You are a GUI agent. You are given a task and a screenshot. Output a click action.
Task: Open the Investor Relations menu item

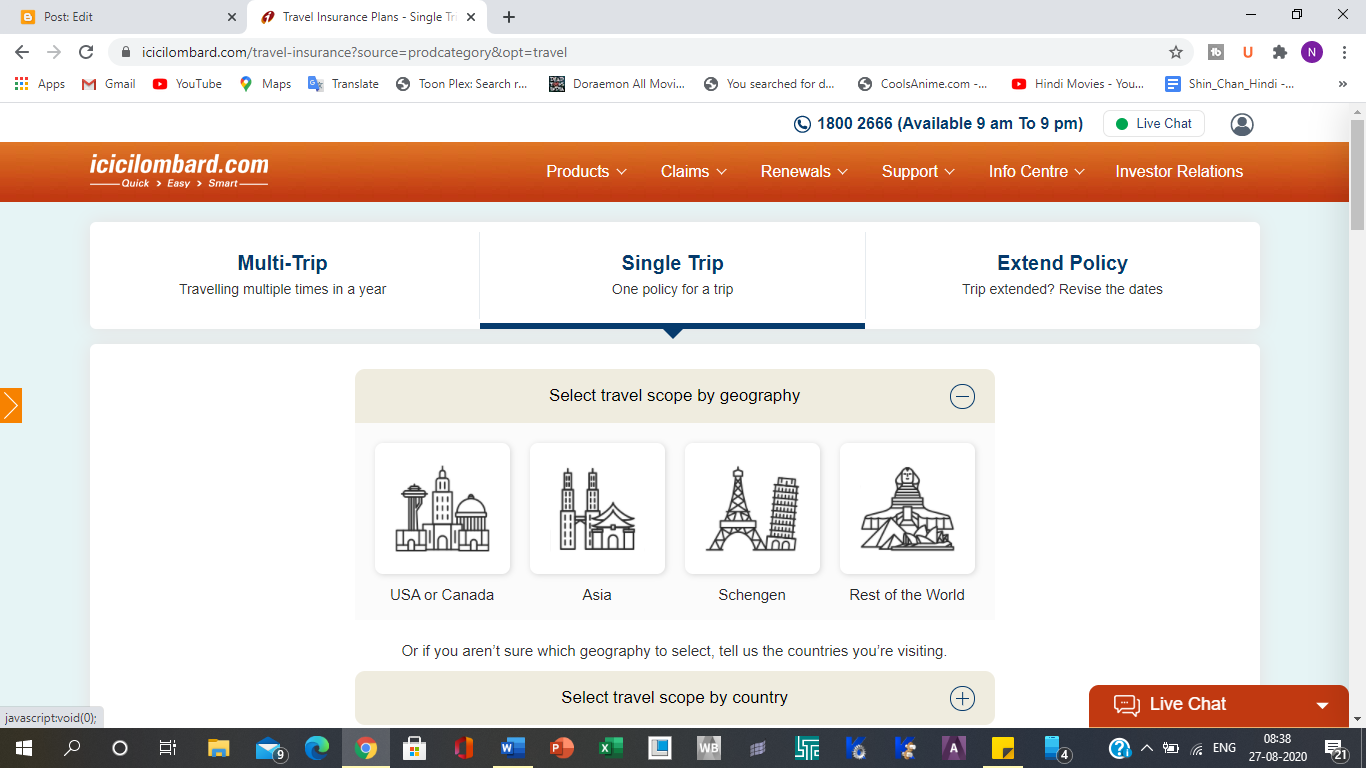pyautogui.click(x=1179, y=171)
